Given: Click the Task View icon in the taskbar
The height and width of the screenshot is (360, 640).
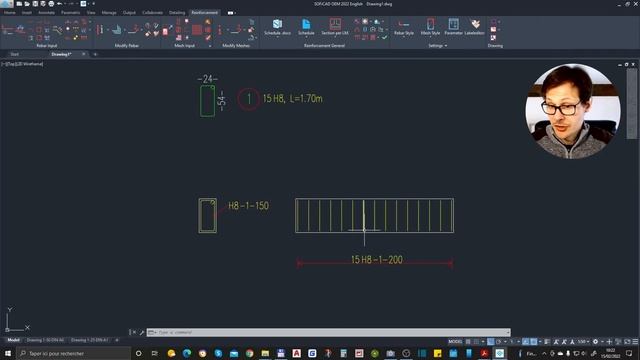Looking at the screenshot, I should click(154, 353).
